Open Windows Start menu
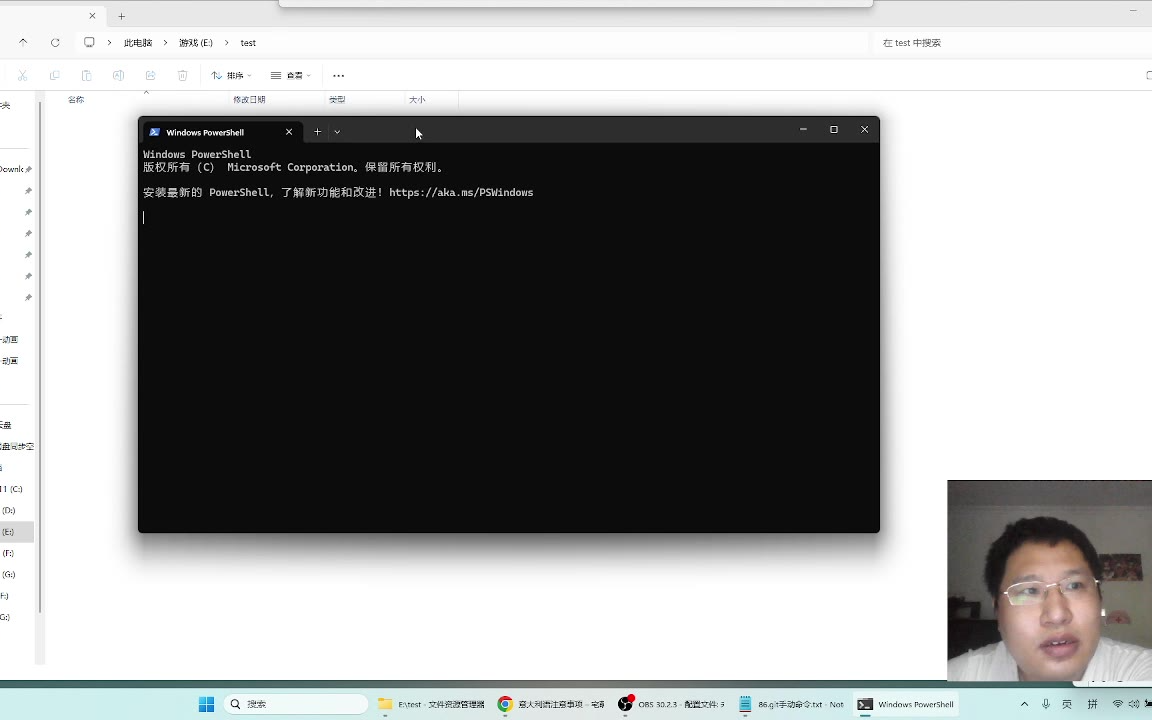The image size is (1152, 720). [x=206, y=704]
